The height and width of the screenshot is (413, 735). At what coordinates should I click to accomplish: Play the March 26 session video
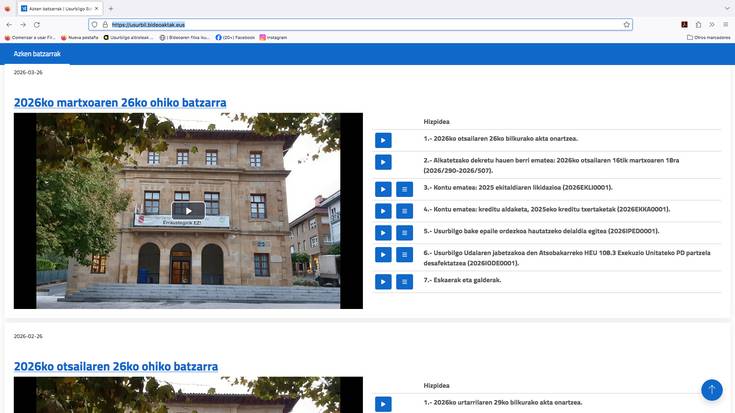188,210
